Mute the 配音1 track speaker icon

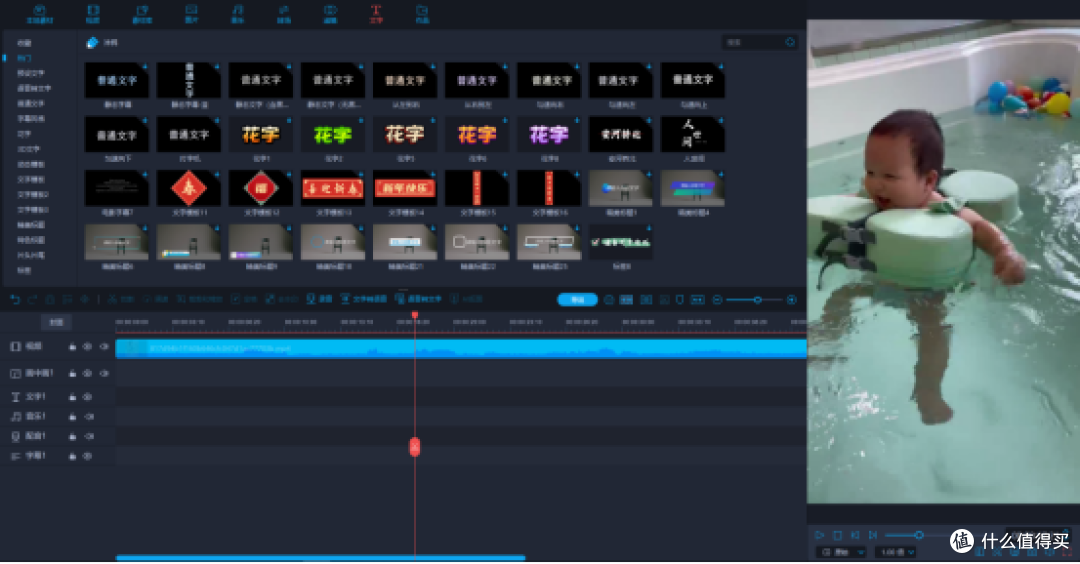(x=89, y=437)
